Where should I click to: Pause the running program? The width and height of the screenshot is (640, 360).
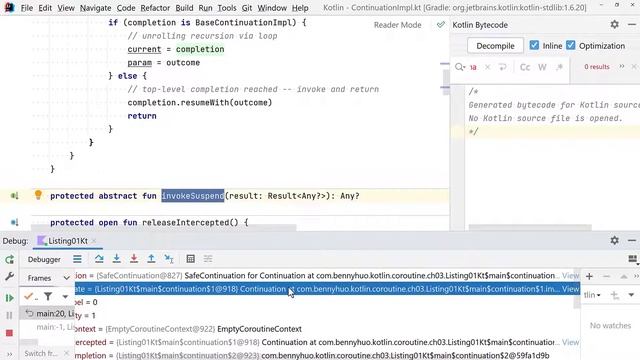(x=9, y=316)
